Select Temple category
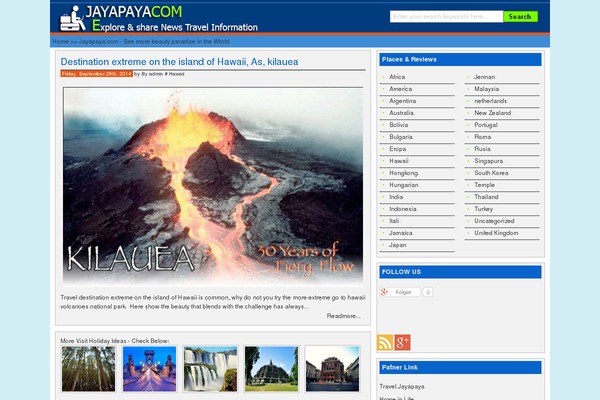 coord(484,185)
